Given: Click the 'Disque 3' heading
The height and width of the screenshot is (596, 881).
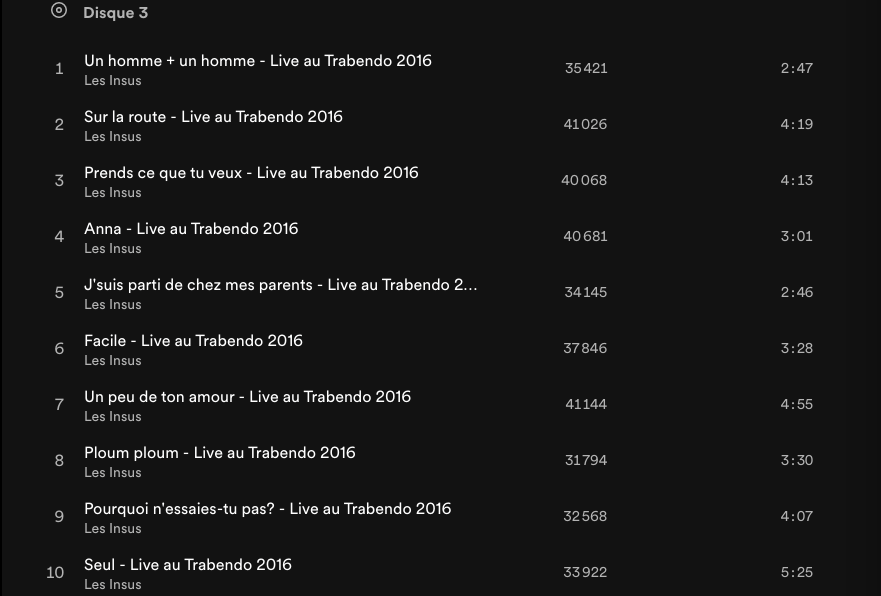Looking at the screenshot, I should pos(115,13).
